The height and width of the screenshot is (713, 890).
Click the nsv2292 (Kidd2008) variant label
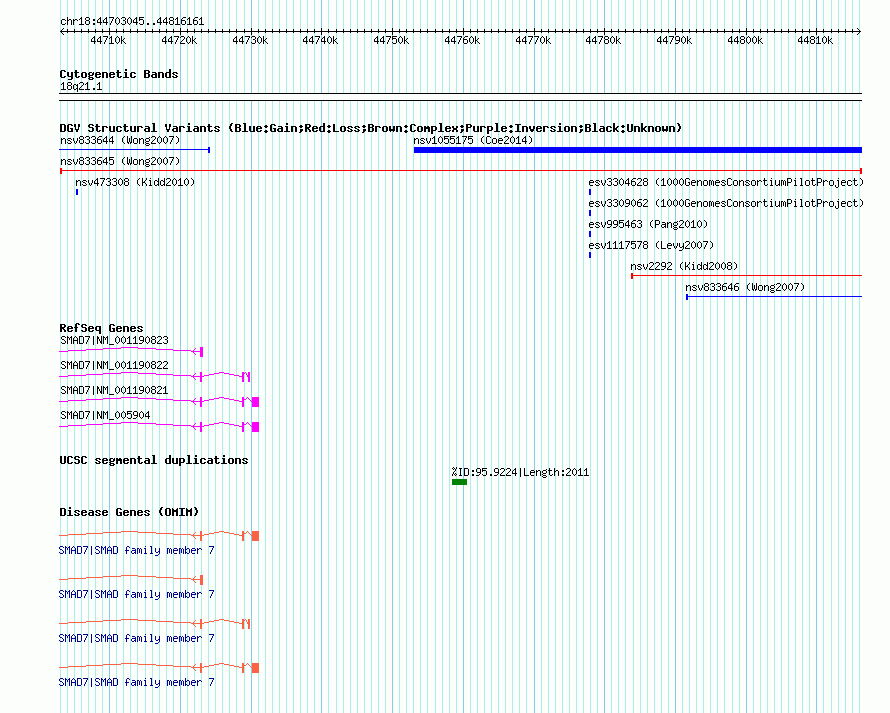[x=684, y=266]
